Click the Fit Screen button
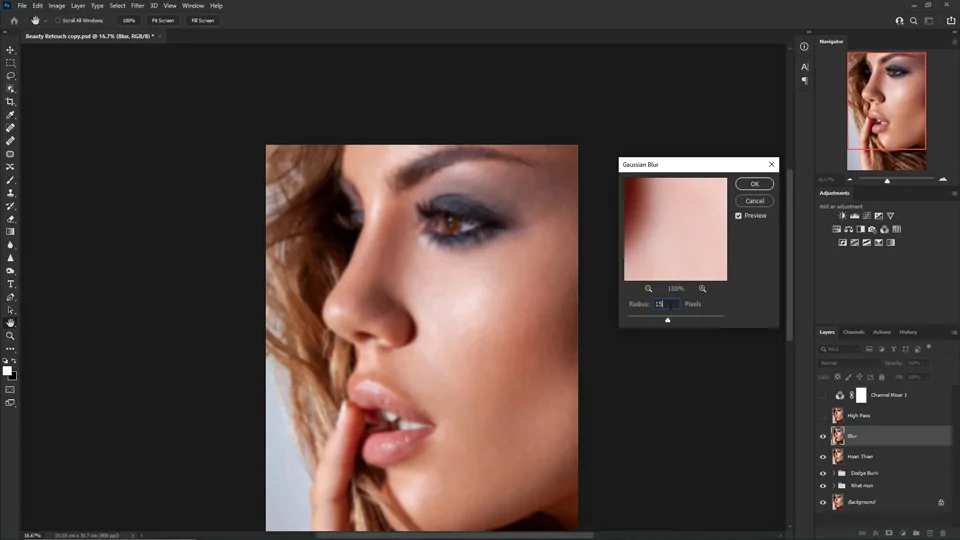Image resolution: width=960 pixels, height=540 pixels. pyautogui.click(x=163, y=20)
